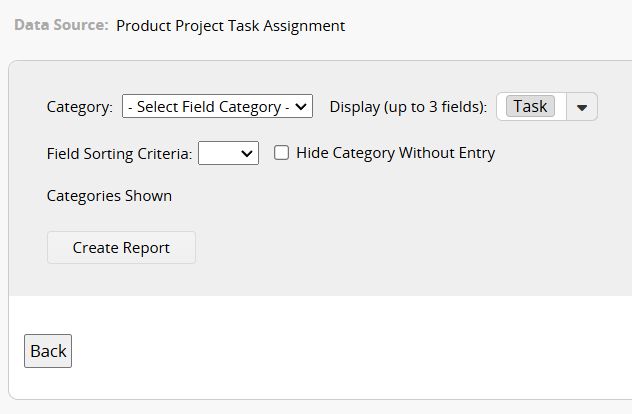
Task: Click the Data Source label
Action: tap(61, 26)
